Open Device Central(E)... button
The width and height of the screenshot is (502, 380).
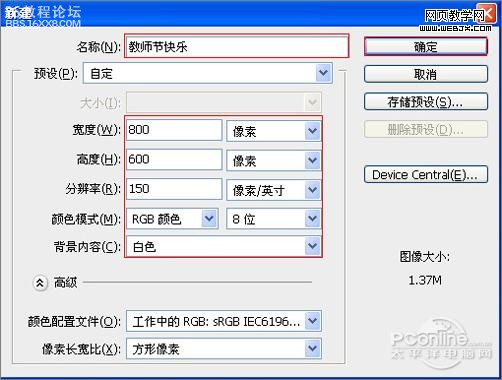pos(426,174)
